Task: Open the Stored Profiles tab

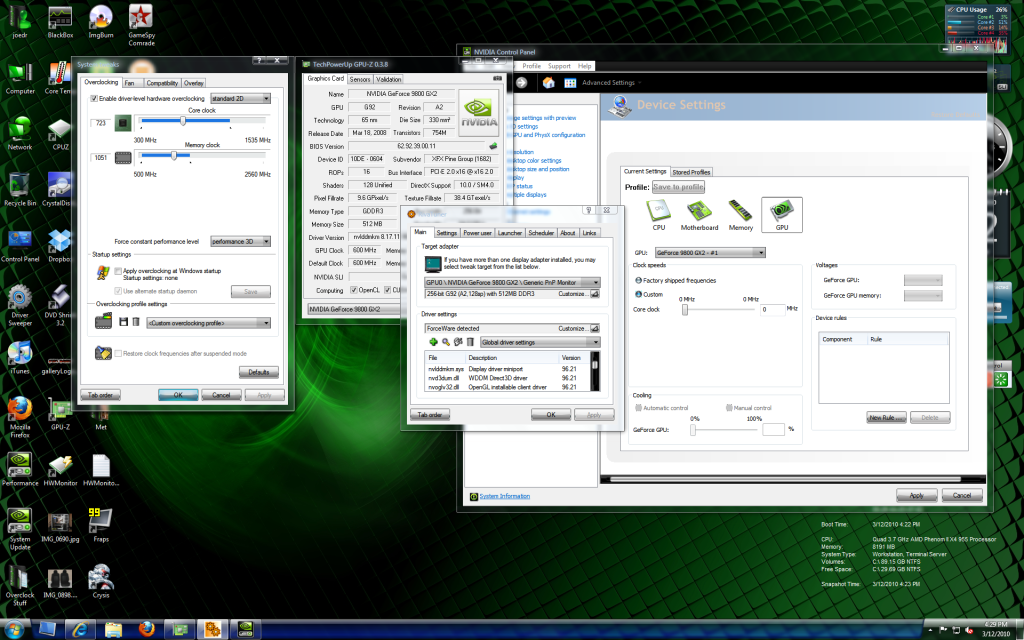Action: (691, 172)
